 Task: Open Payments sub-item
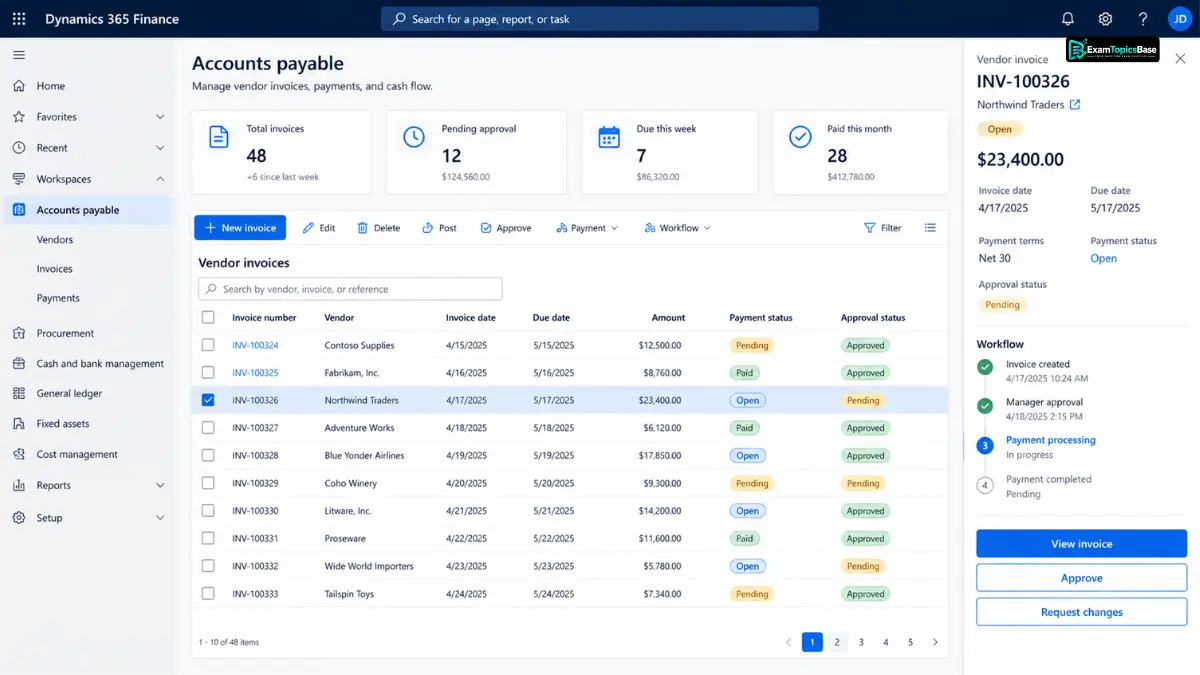coord(58,298)
